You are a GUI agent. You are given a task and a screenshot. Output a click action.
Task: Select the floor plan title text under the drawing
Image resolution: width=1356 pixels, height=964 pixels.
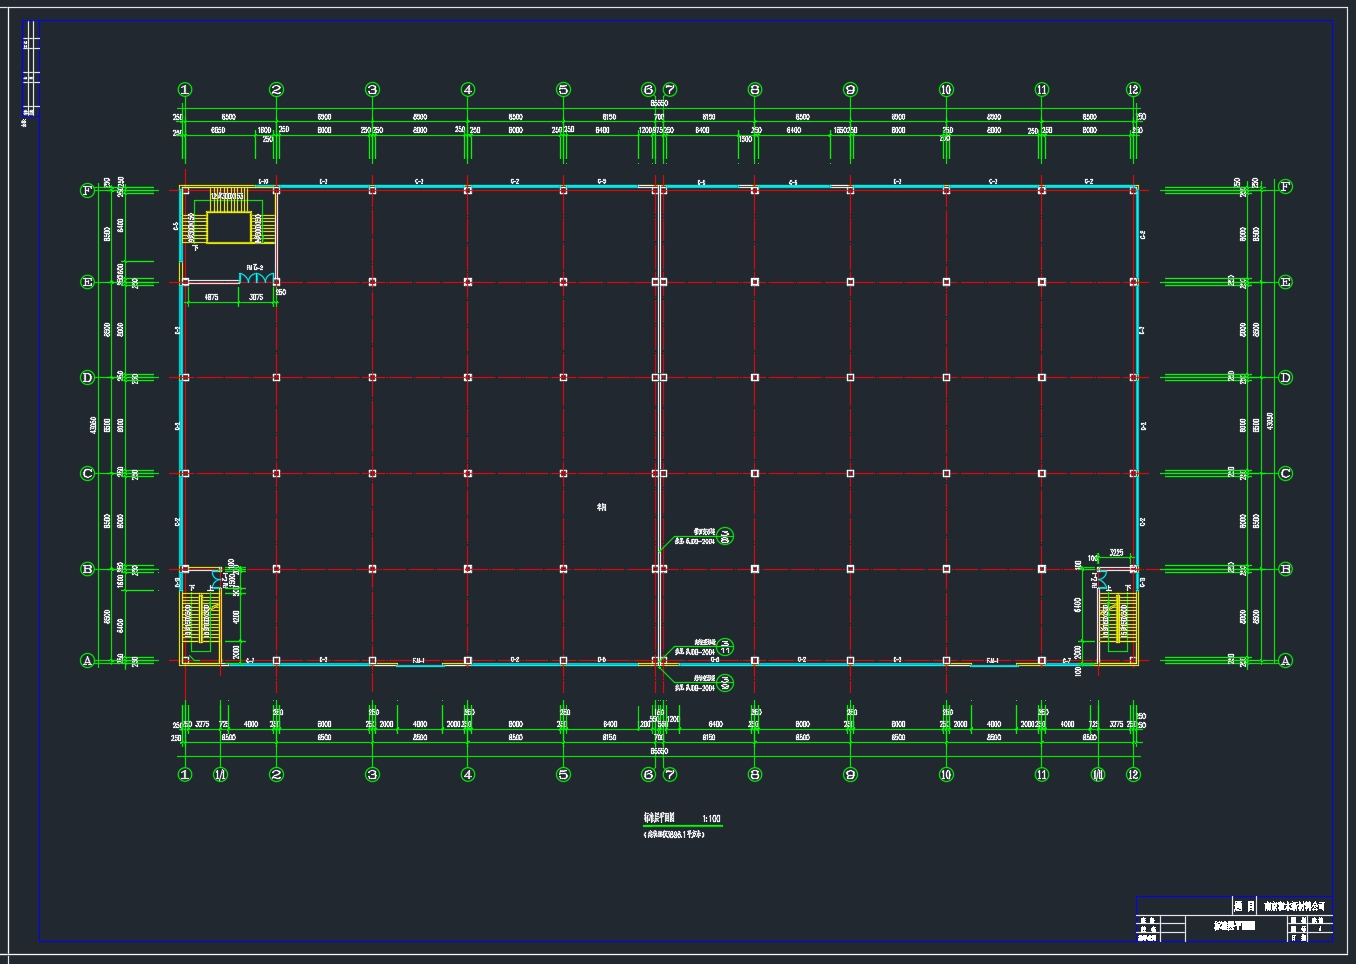pos(660,819)
